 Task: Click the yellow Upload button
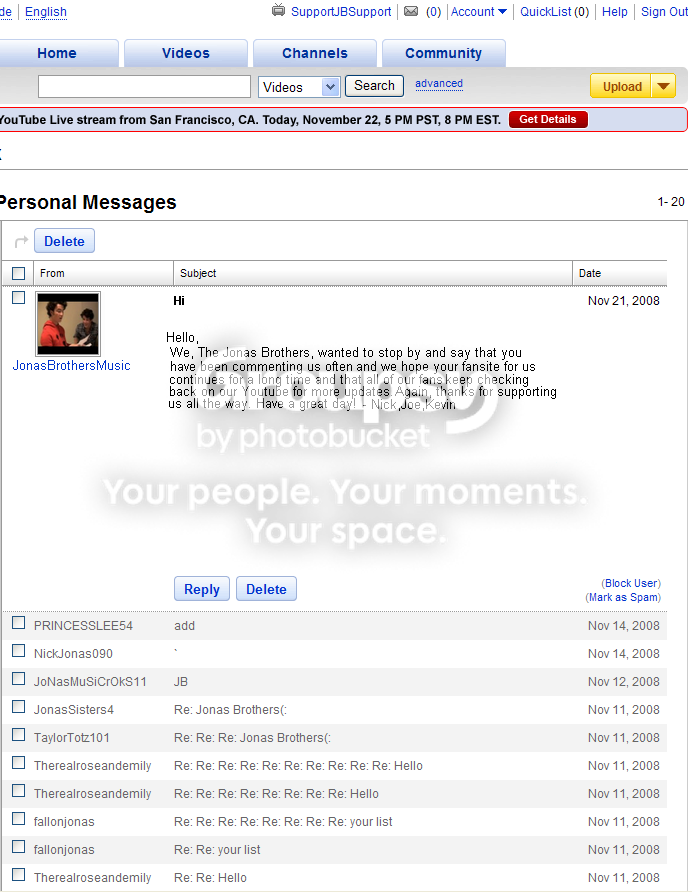point(621,86)
